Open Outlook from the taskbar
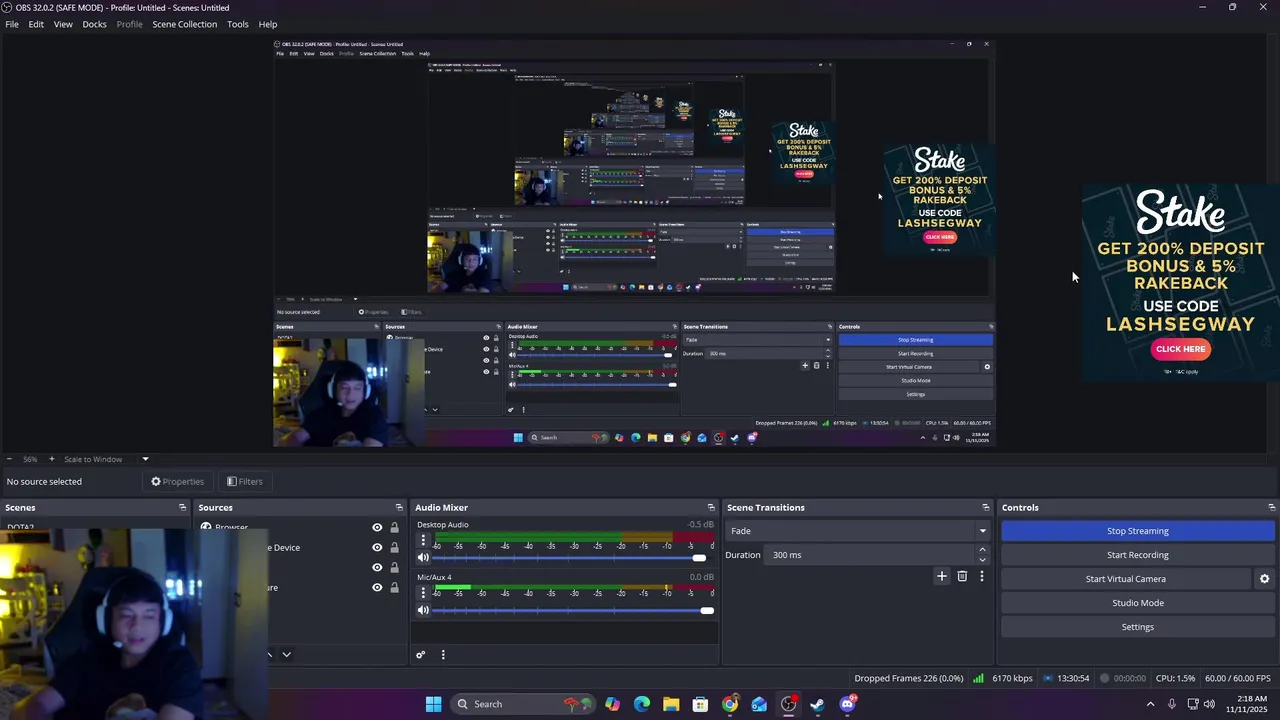 pyautogui.click(x=759, y=704)
